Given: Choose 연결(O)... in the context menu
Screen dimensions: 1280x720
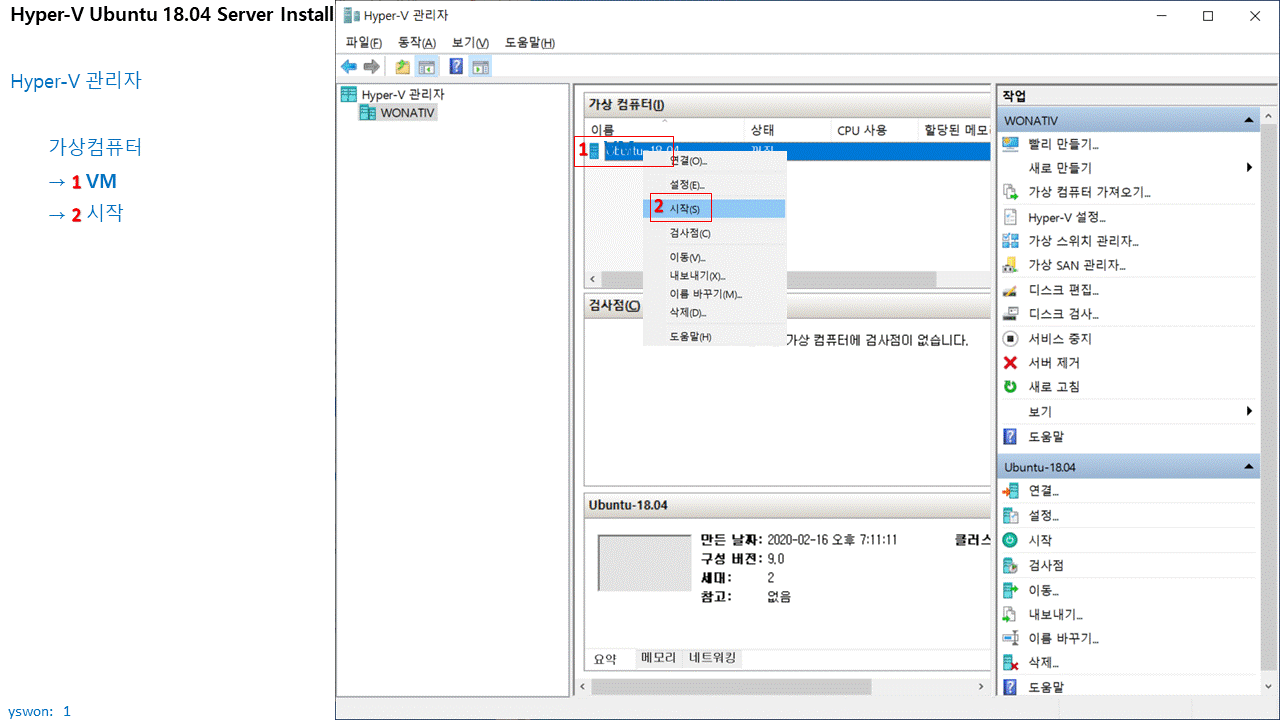Looking at the screenshot, I should pyautogui.click(x=714, y=161).
